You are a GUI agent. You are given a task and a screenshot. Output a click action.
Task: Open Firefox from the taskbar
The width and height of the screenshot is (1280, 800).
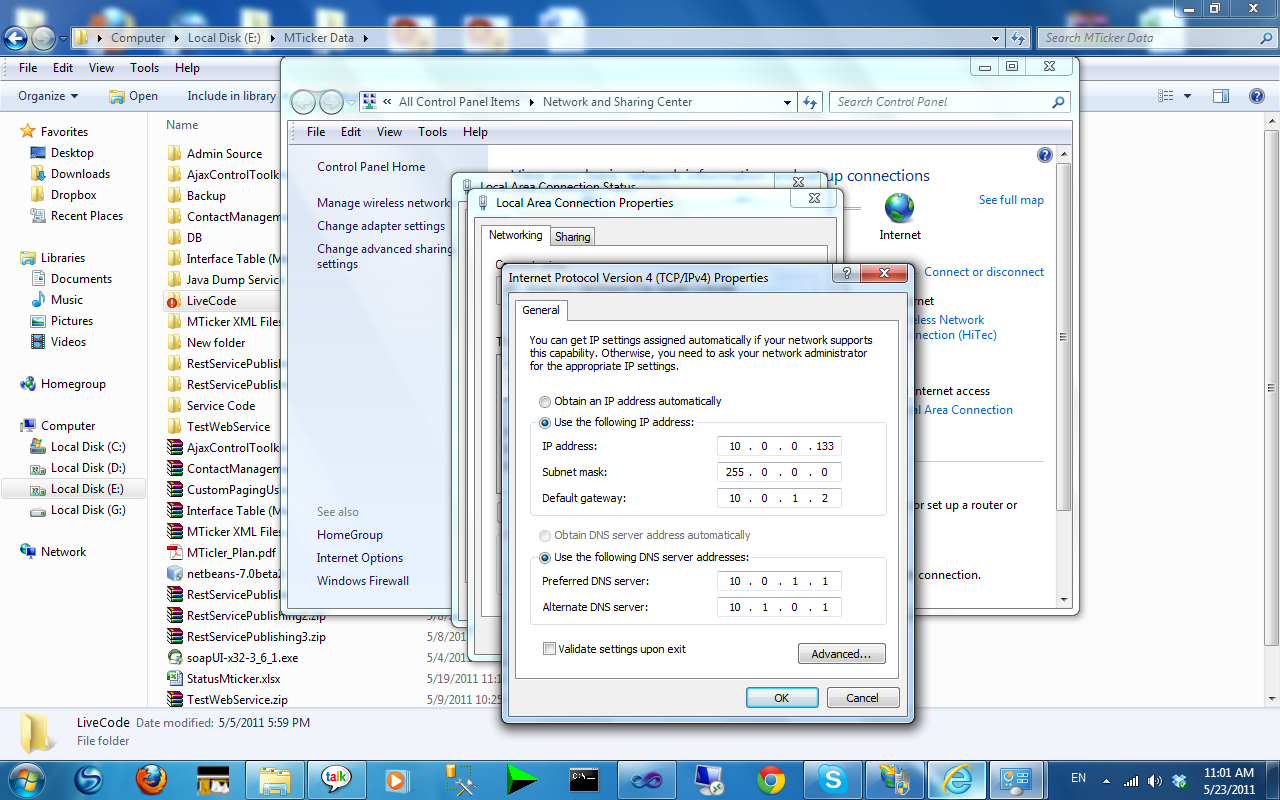[x=151, y=778]
